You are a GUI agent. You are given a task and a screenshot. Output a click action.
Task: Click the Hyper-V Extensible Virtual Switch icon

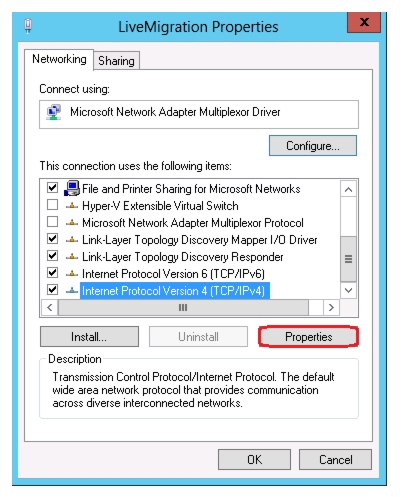[72, 206]
